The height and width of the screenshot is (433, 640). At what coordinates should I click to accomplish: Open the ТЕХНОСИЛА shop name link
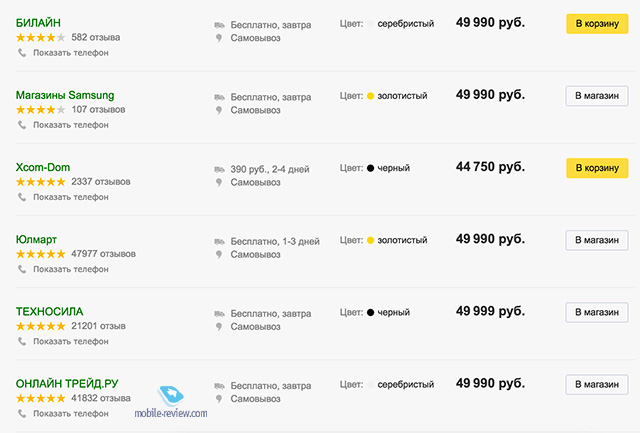[49, 312]
